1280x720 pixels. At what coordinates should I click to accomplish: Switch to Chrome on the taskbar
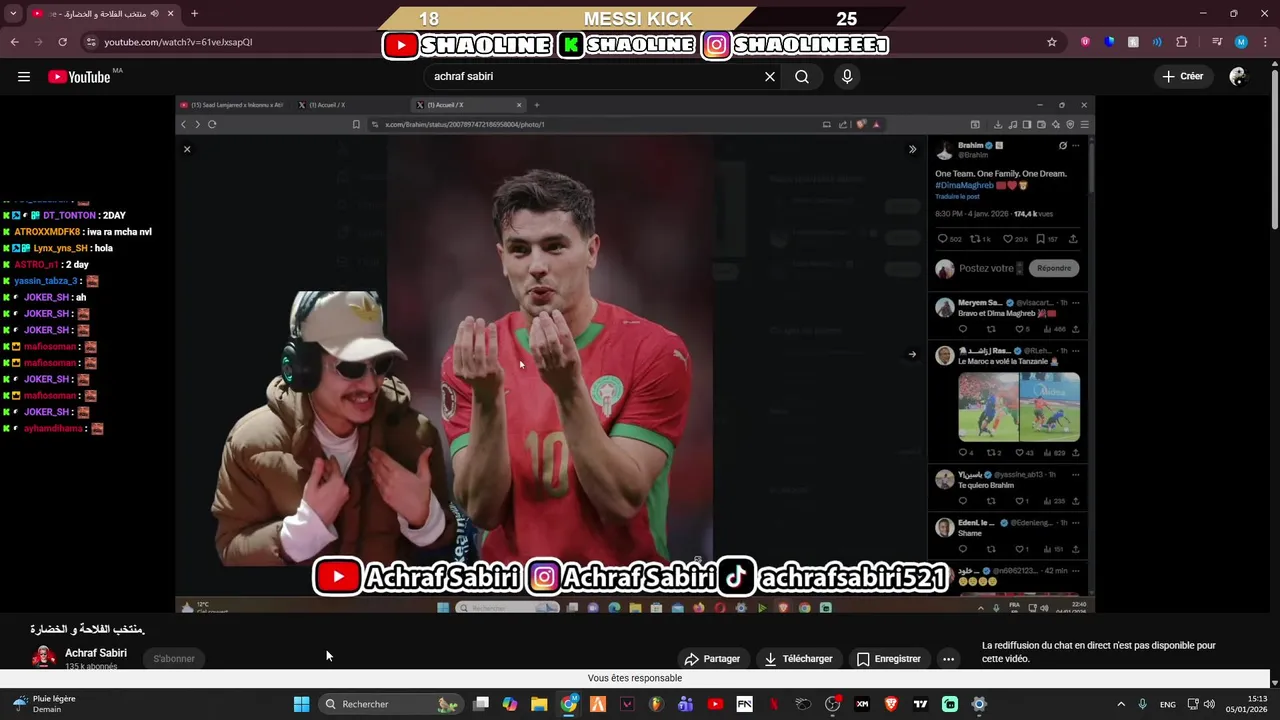pos(569,704)
